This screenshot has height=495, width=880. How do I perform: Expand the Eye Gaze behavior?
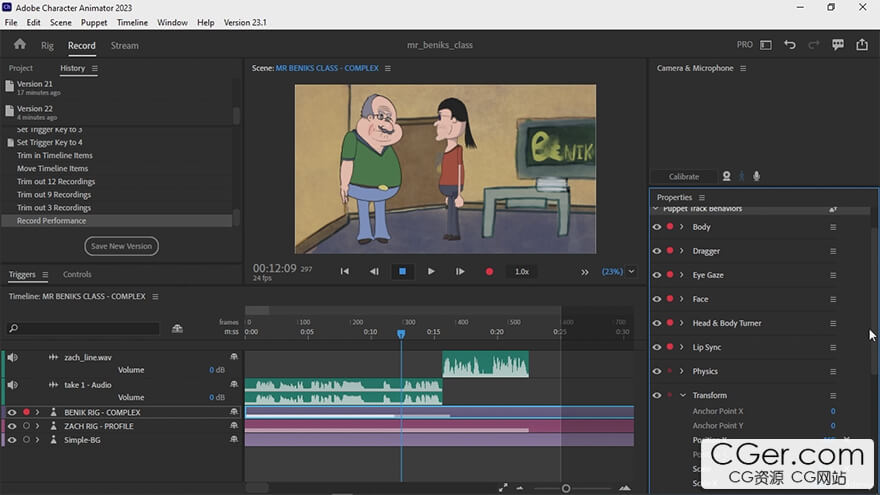tap(682, 275)
